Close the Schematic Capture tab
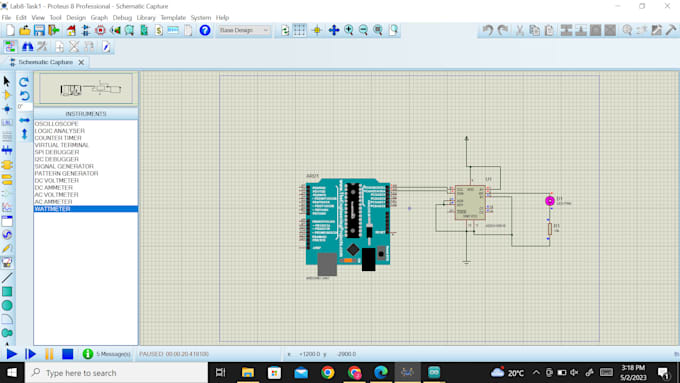Image resolution: width=680 pixels, height=383 pixels. (x=81, y=62)
